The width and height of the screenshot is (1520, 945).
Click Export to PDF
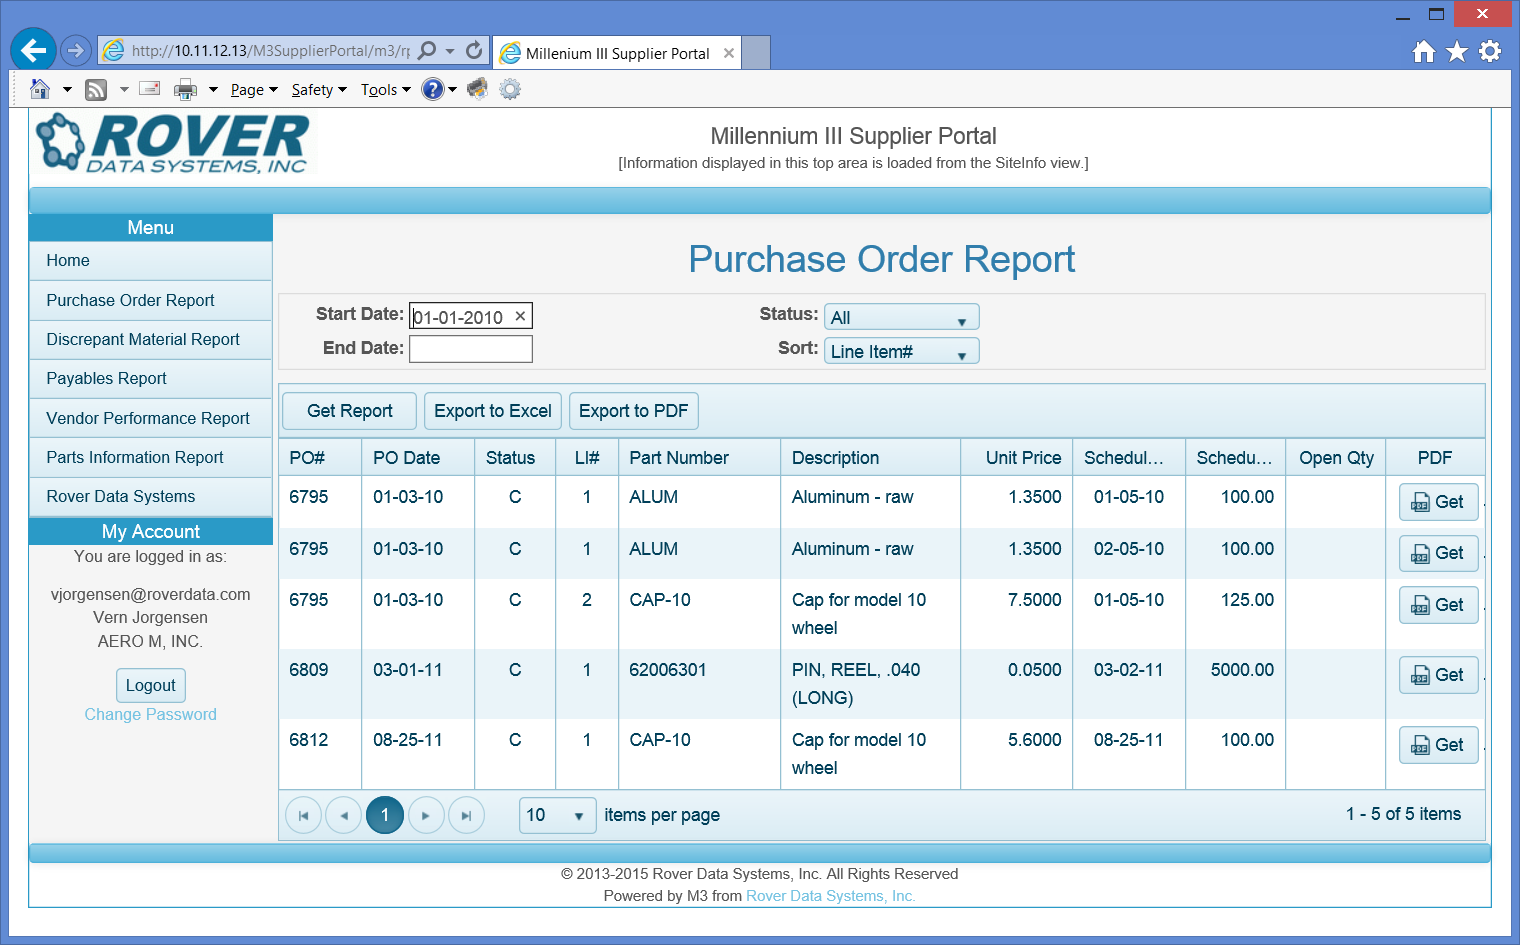pos(634,411)
